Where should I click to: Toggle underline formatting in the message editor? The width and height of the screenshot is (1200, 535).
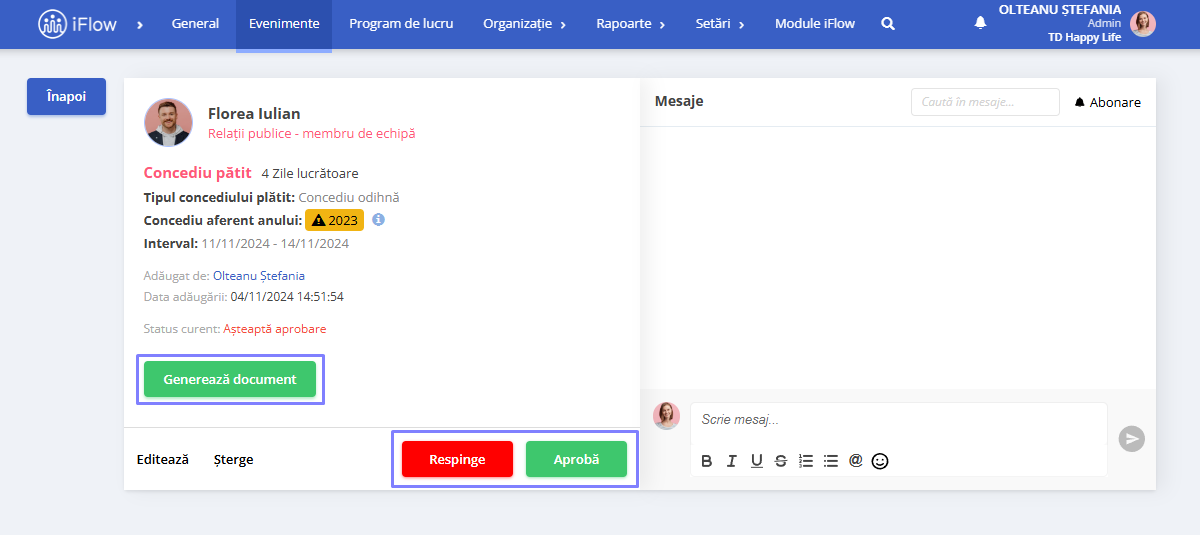coord(756,461)
